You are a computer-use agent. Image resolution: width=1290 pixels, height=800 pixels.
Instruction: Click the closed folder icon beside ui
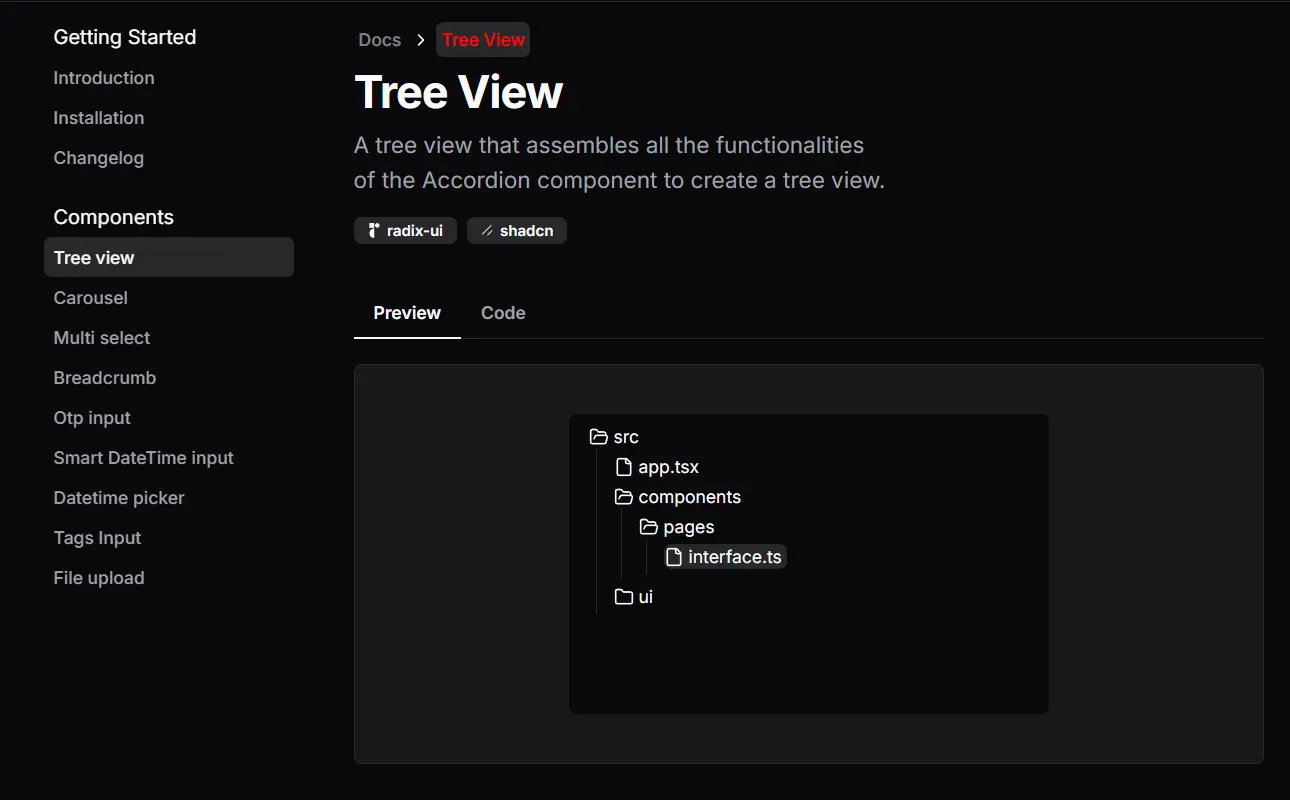pyautogui.click(x=623, y=596)
